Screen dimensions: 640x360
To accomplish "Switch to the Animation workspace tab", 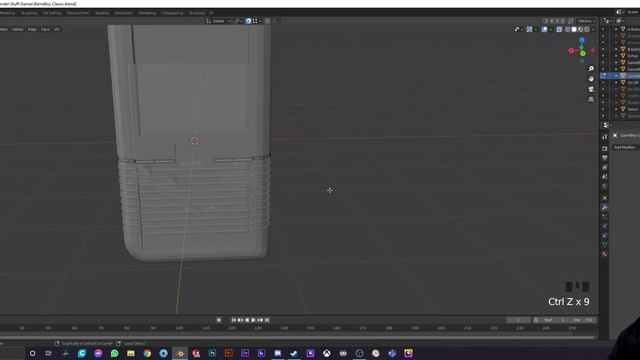I will (124, 13).
